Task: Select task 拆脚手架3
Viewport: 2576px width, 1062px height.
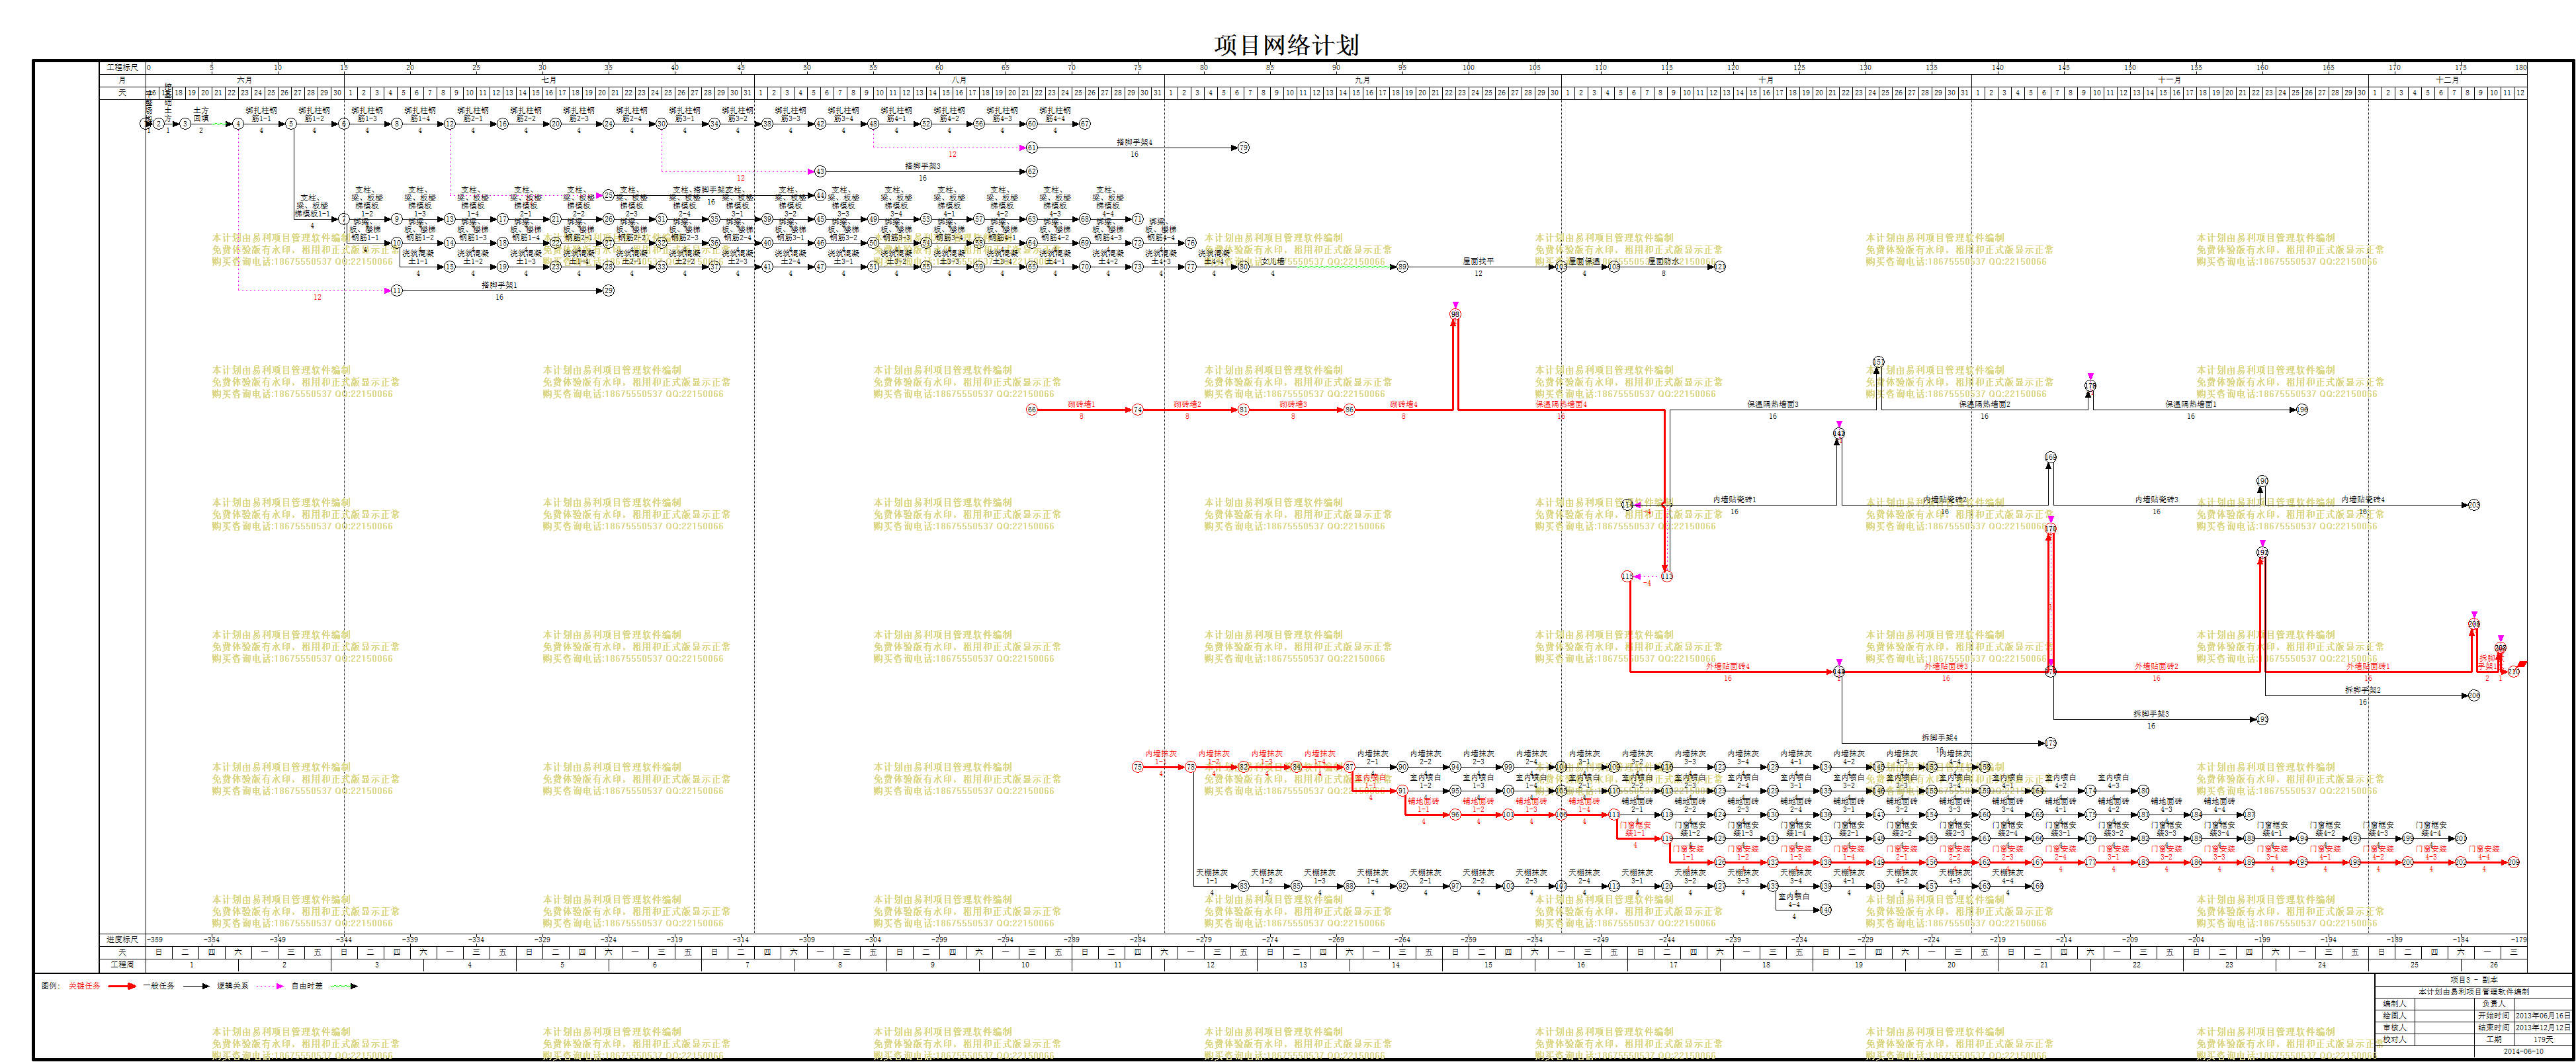Action: pos(2151,714)
